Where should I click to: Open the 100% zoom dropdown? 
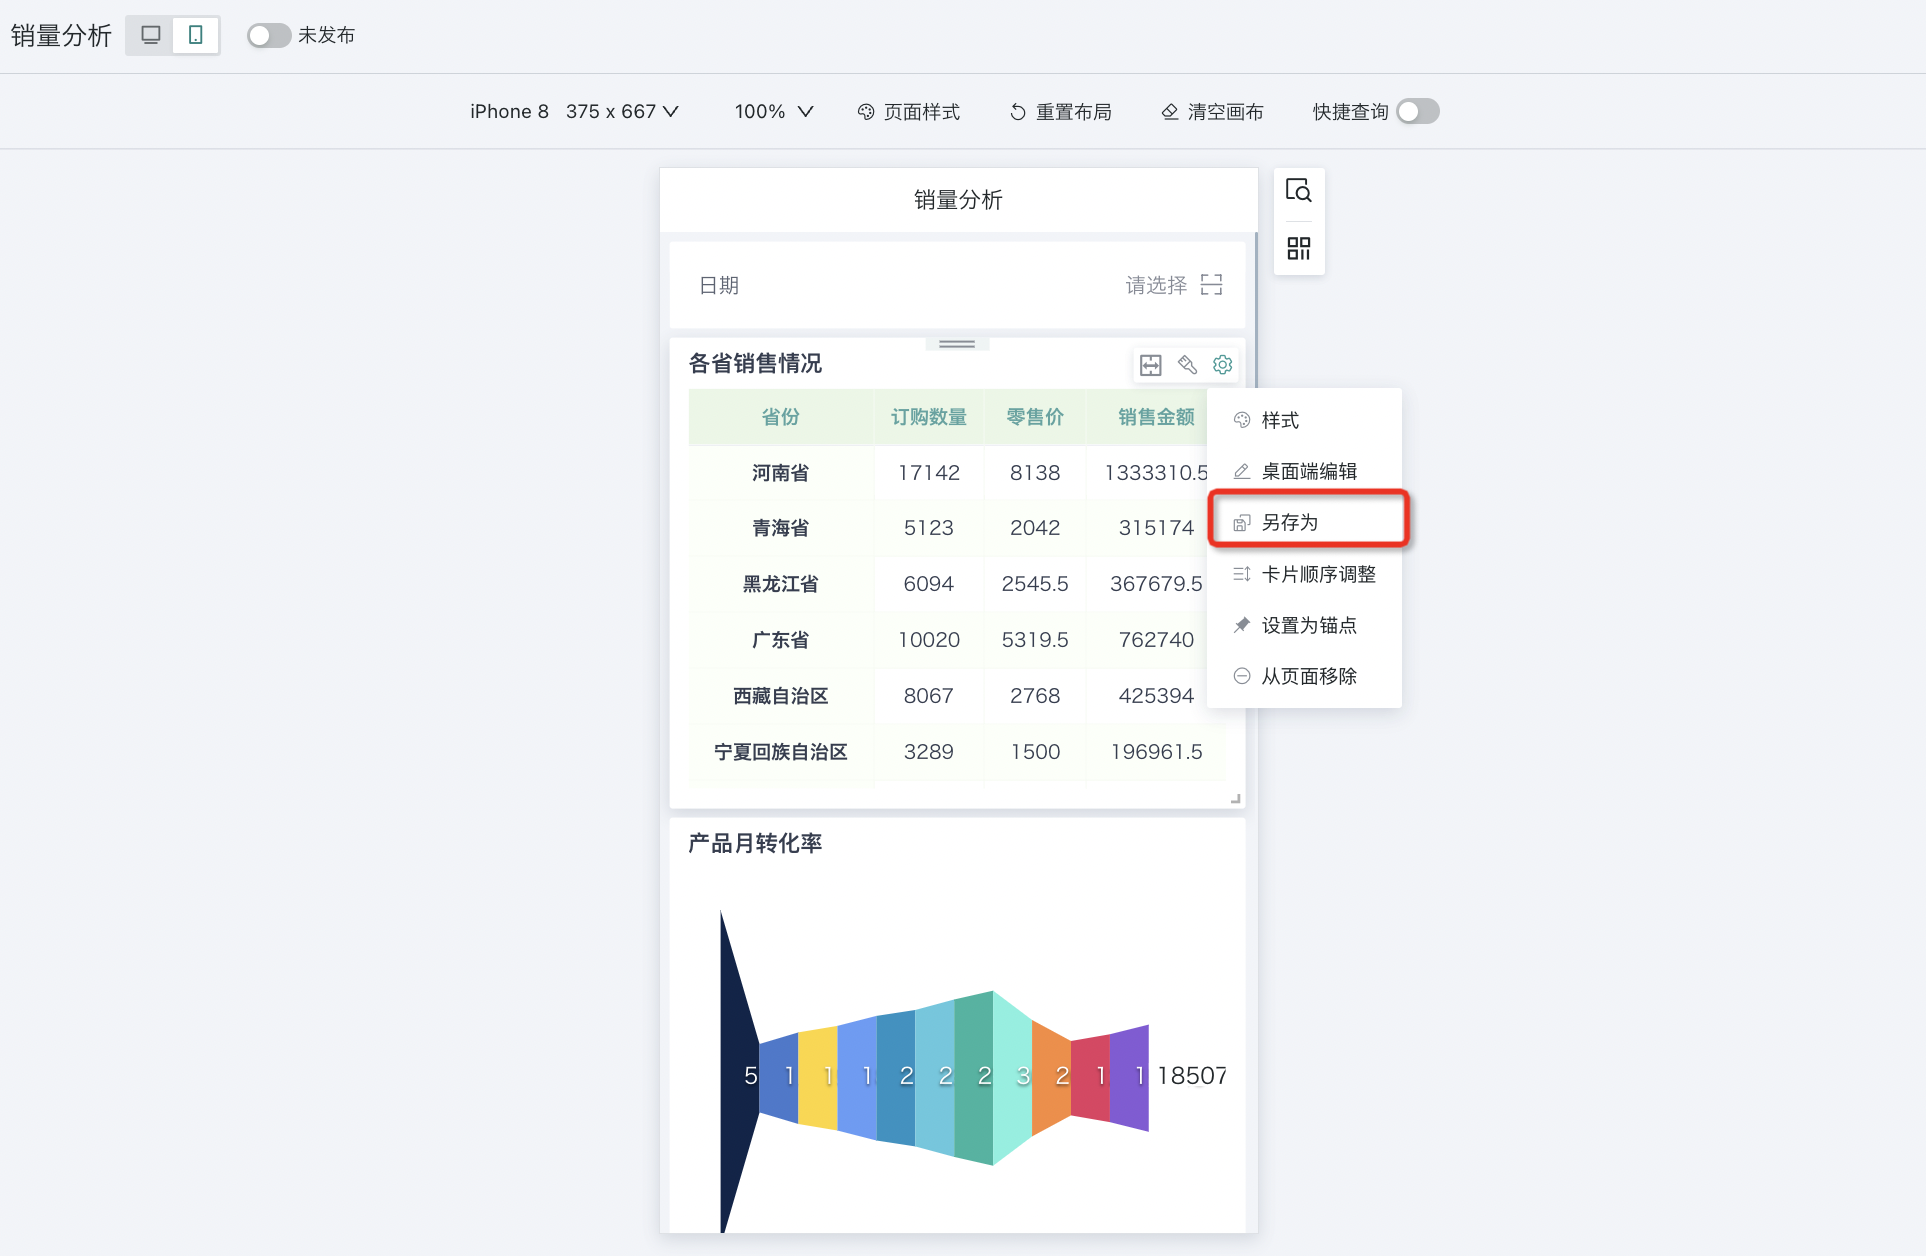pos(773,111)
